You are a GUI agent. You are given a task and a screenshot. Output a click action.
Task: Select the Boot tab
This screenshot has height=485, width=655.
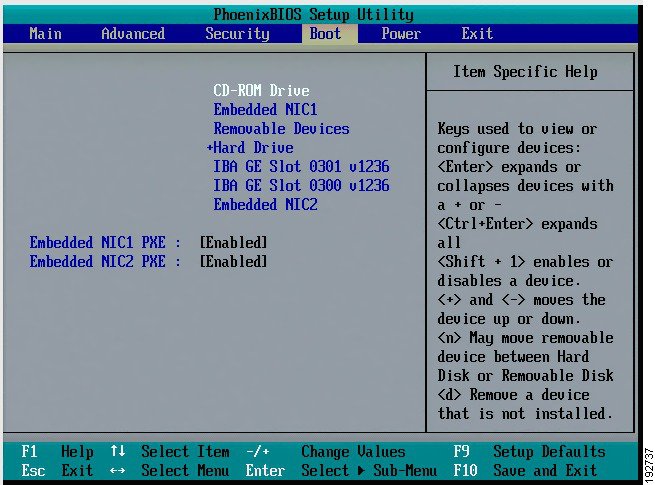(x=329, y=34)
